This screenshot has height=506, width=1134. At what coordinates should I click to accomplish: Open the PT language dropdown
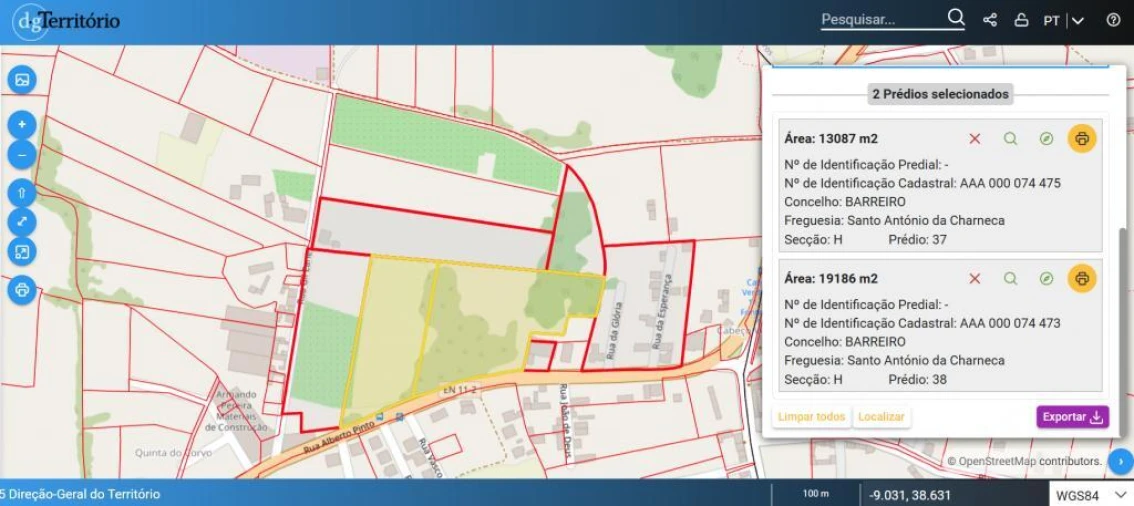click(x=1064, y=20)
